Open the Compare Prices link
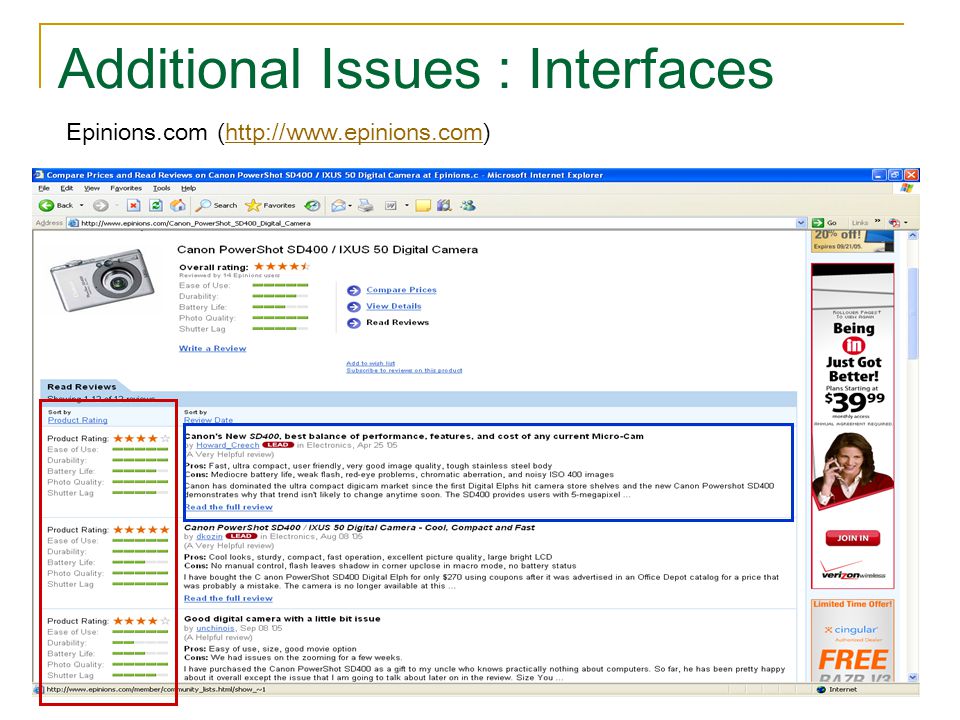 [x=402, y=290]
